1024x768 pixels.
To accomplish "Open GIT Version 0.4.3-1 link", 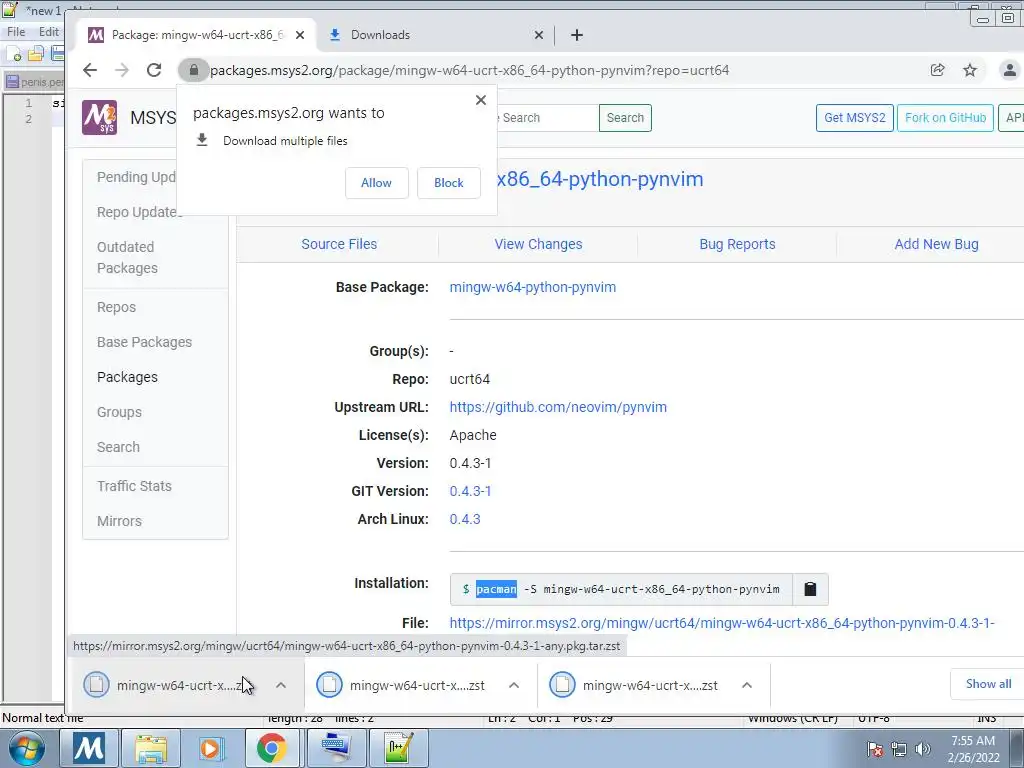I will tap(470, 491).
